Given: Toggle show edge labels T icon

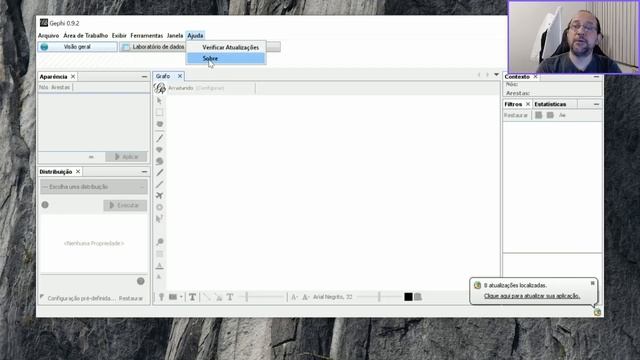Looking at the screenshot, I should [230, 297].
